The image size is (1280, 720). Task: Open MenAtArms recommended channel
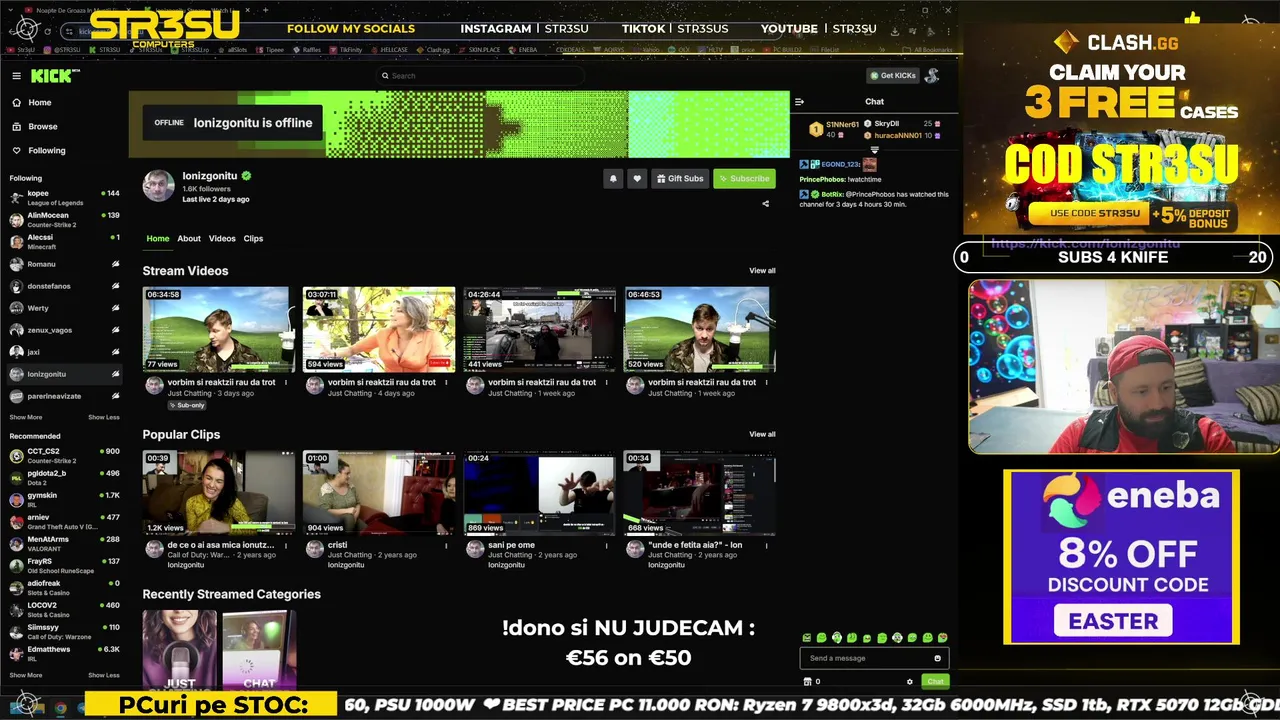64,543
